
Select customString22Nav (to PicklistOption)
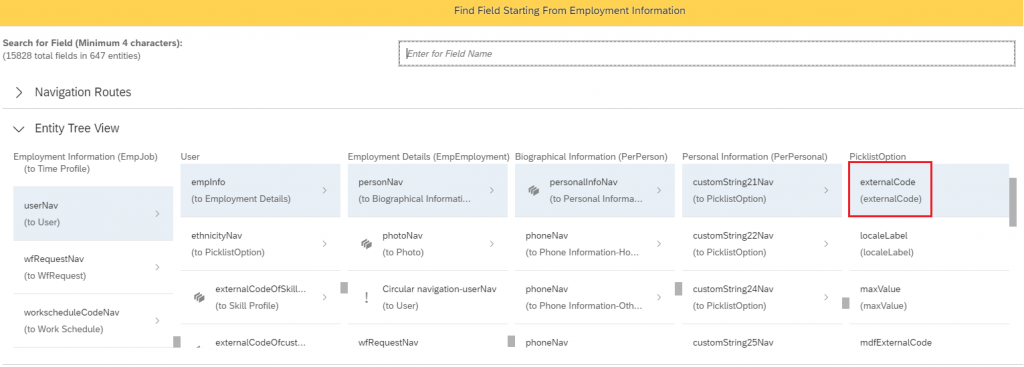pyautogui.click(x=761, y=244)
